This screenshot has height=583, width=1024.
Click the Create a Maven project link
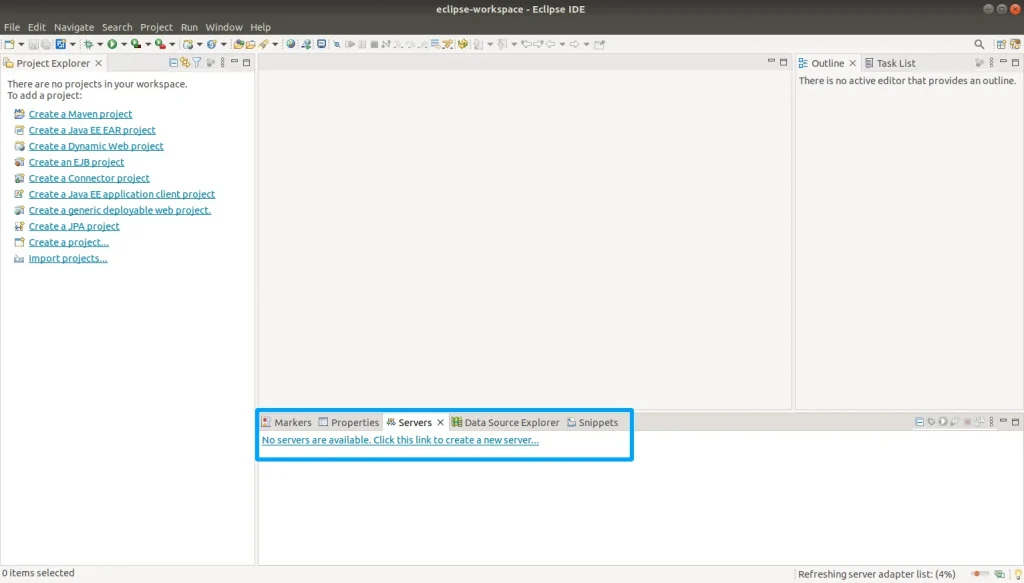click(x=80, y=114)
